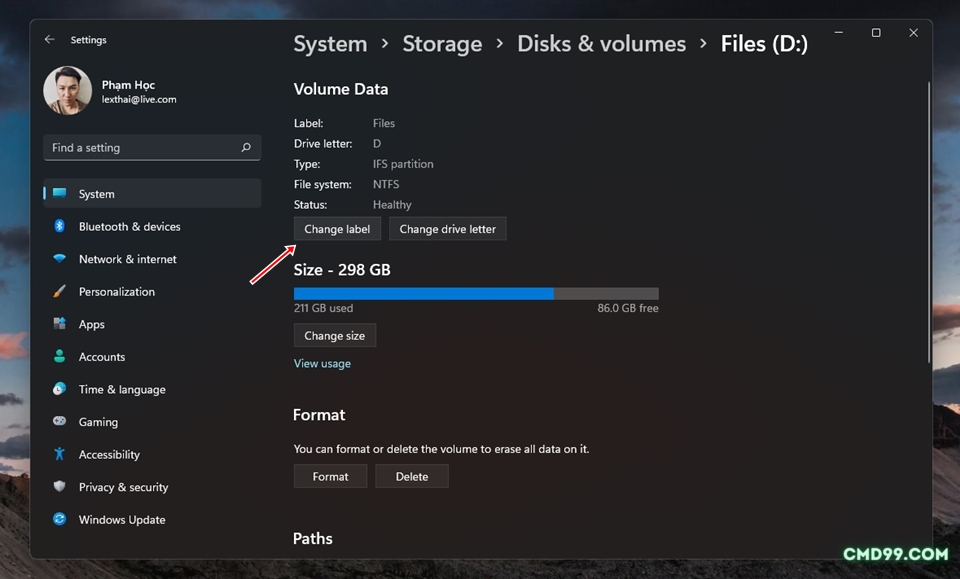Go to Storage in the breadcrumb
The width and height of the screenshot is (960, 579).
442,44
